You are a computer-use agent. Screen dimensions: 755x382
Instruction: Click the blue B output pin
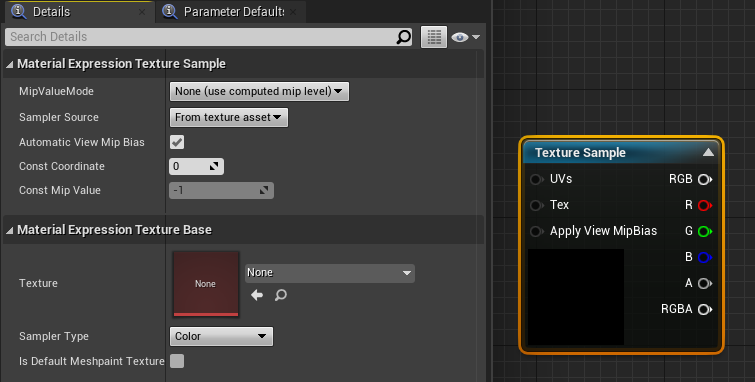click(705, 257)
